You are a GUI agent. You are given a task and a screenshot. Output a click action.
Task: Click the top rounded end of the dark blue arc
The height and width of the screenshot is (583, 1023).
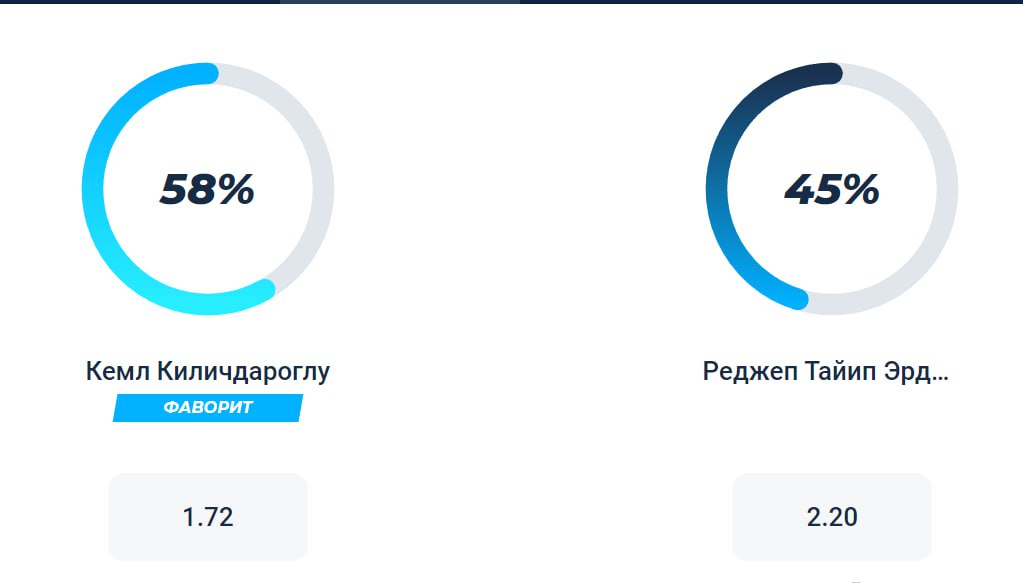click(833, 74)
